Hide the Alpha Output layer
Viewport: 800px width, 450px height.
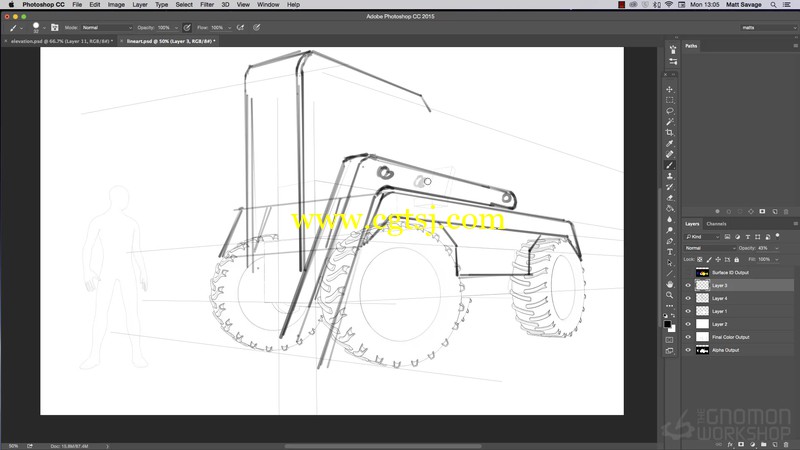(x=688, y=350)
